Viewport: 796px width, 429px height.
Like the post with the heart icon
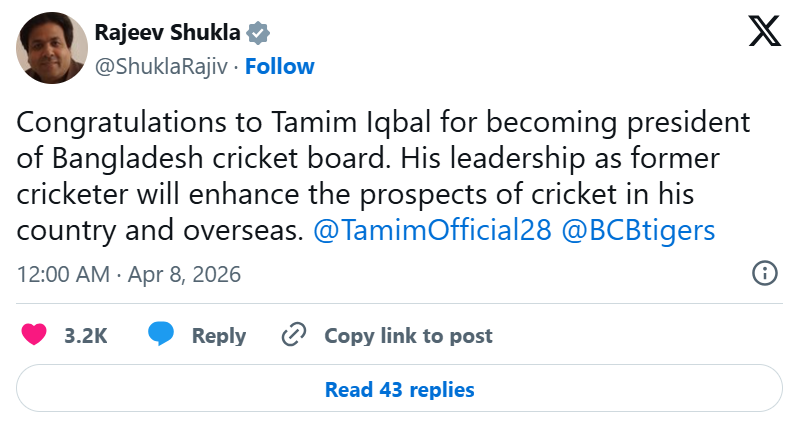(x=35, y=335)
